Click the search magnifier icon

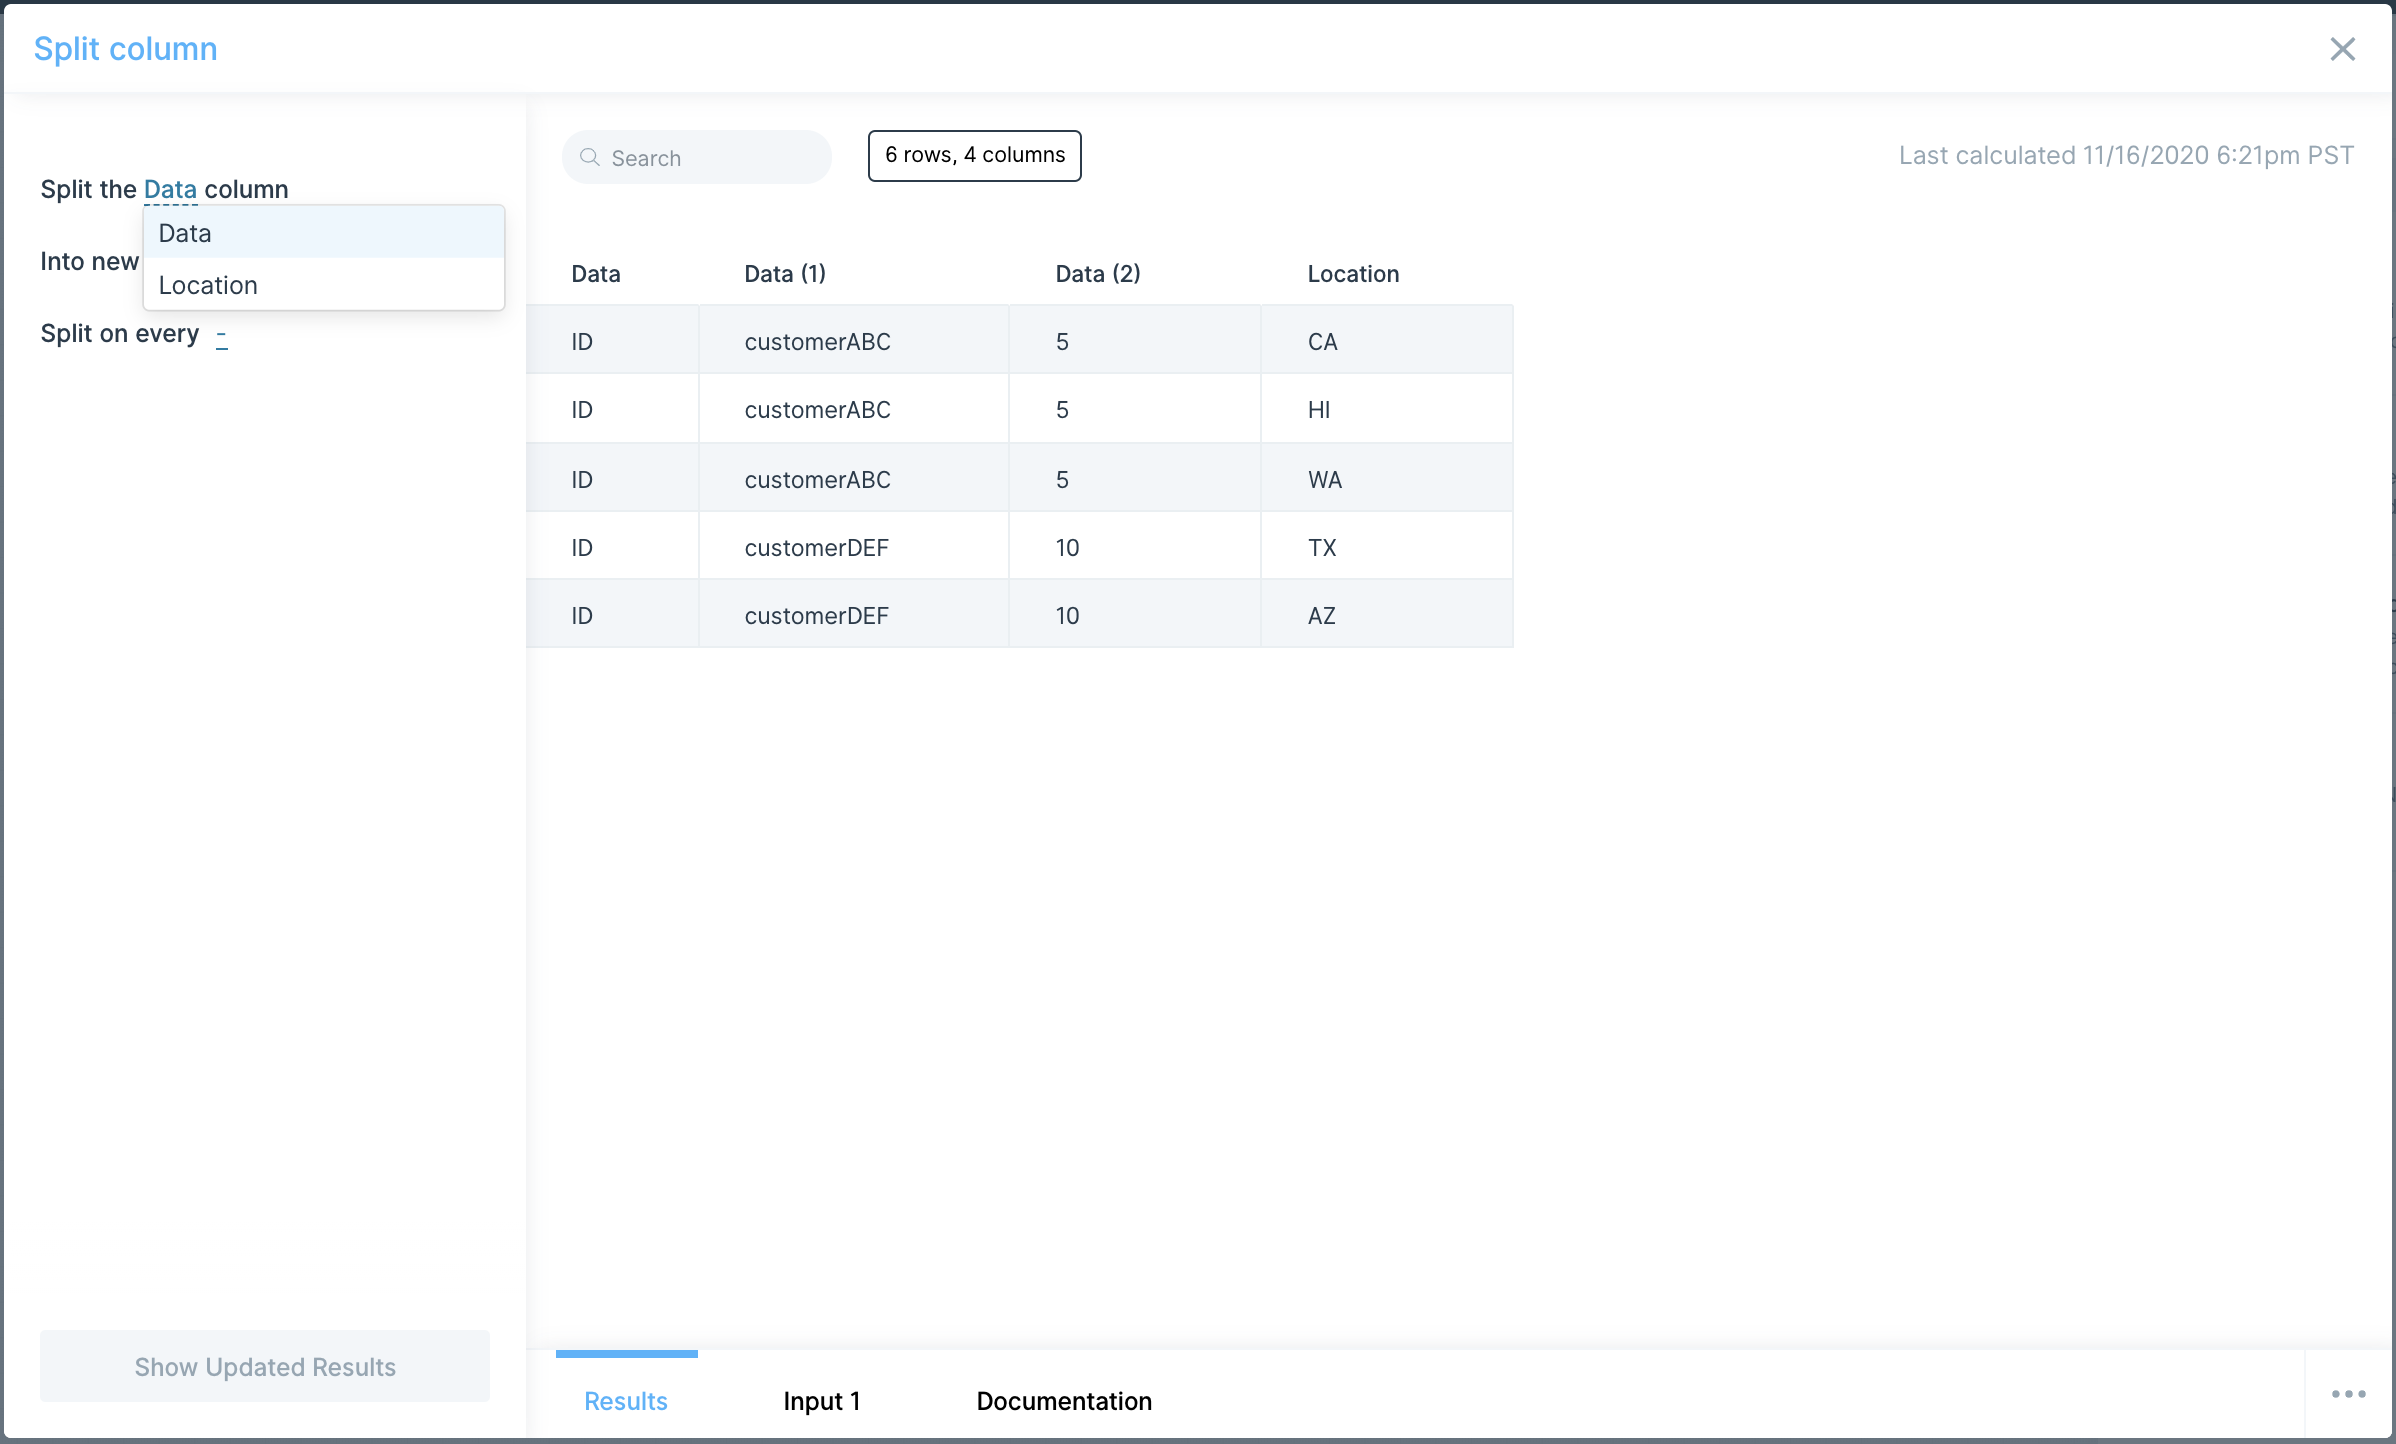[x=590, y=158]
